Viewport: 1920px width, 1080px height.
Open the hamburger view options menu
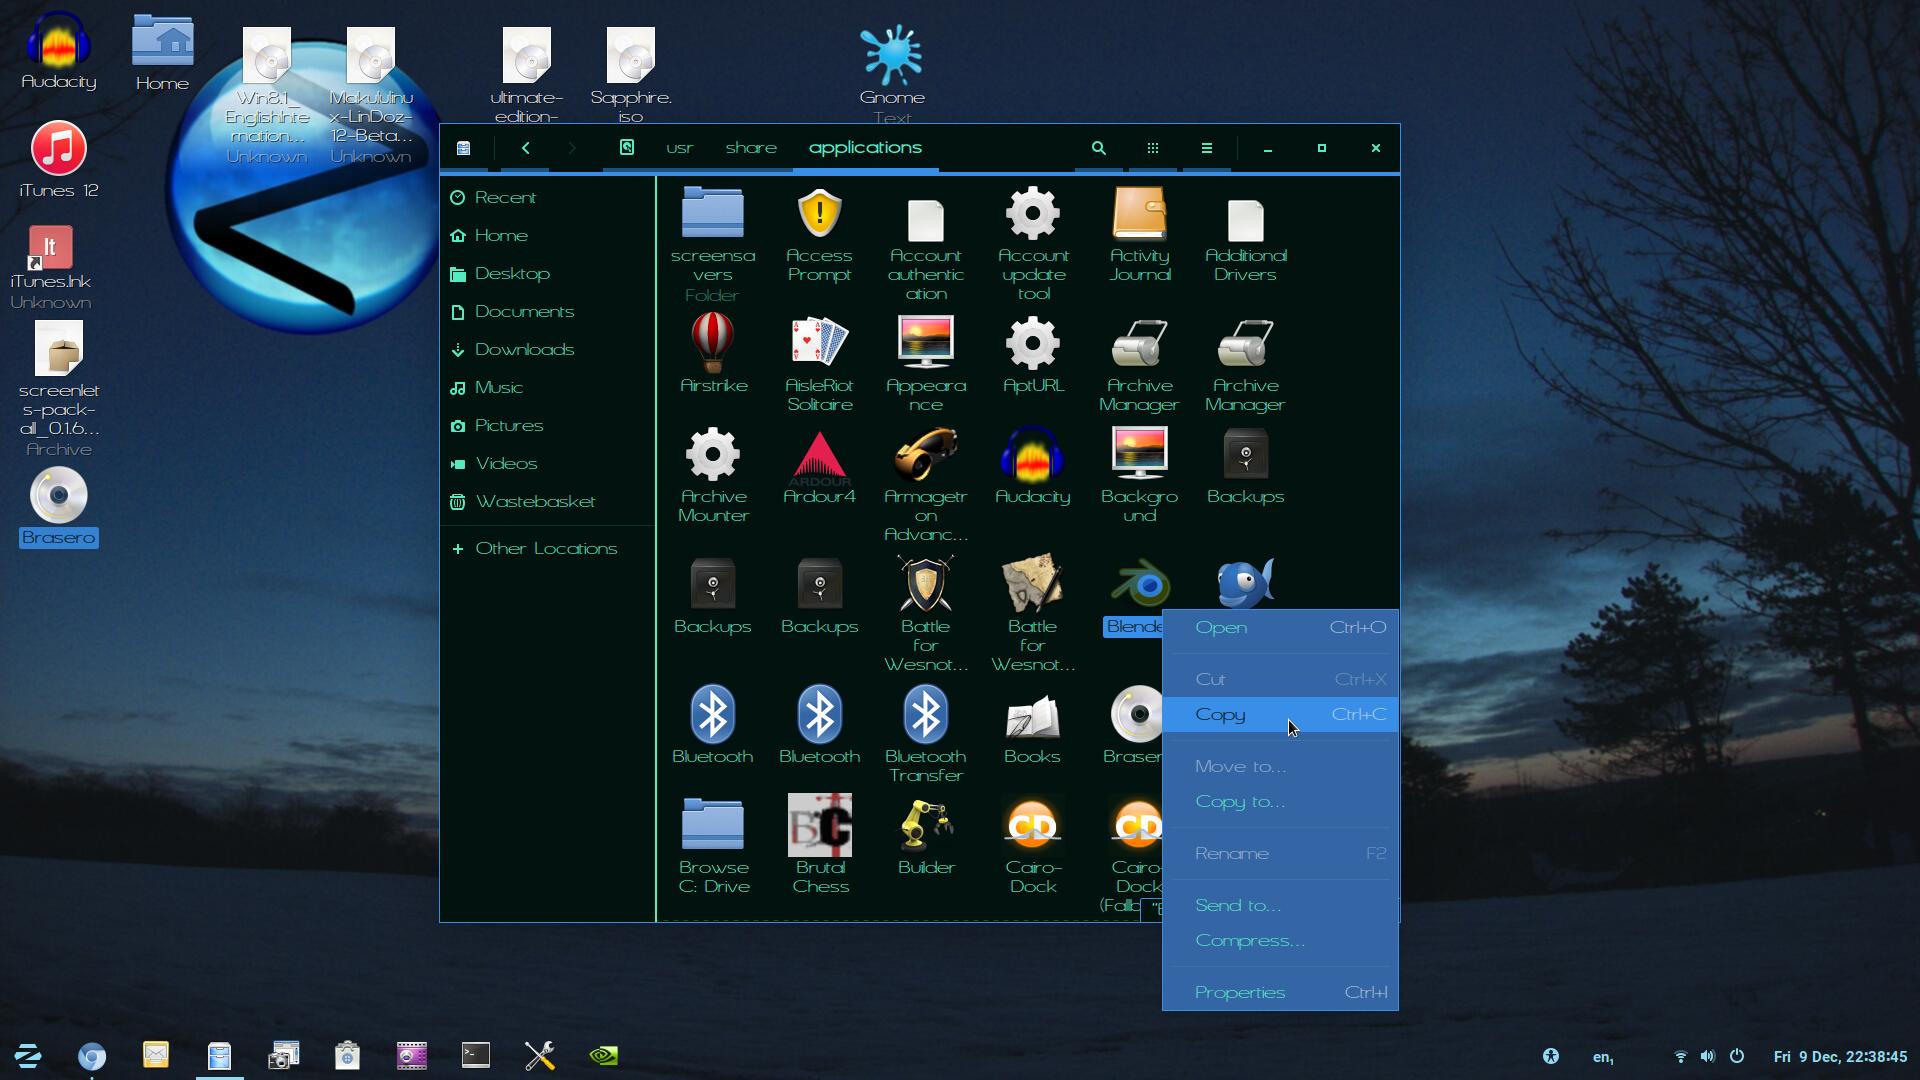[x=1207, y=148]
